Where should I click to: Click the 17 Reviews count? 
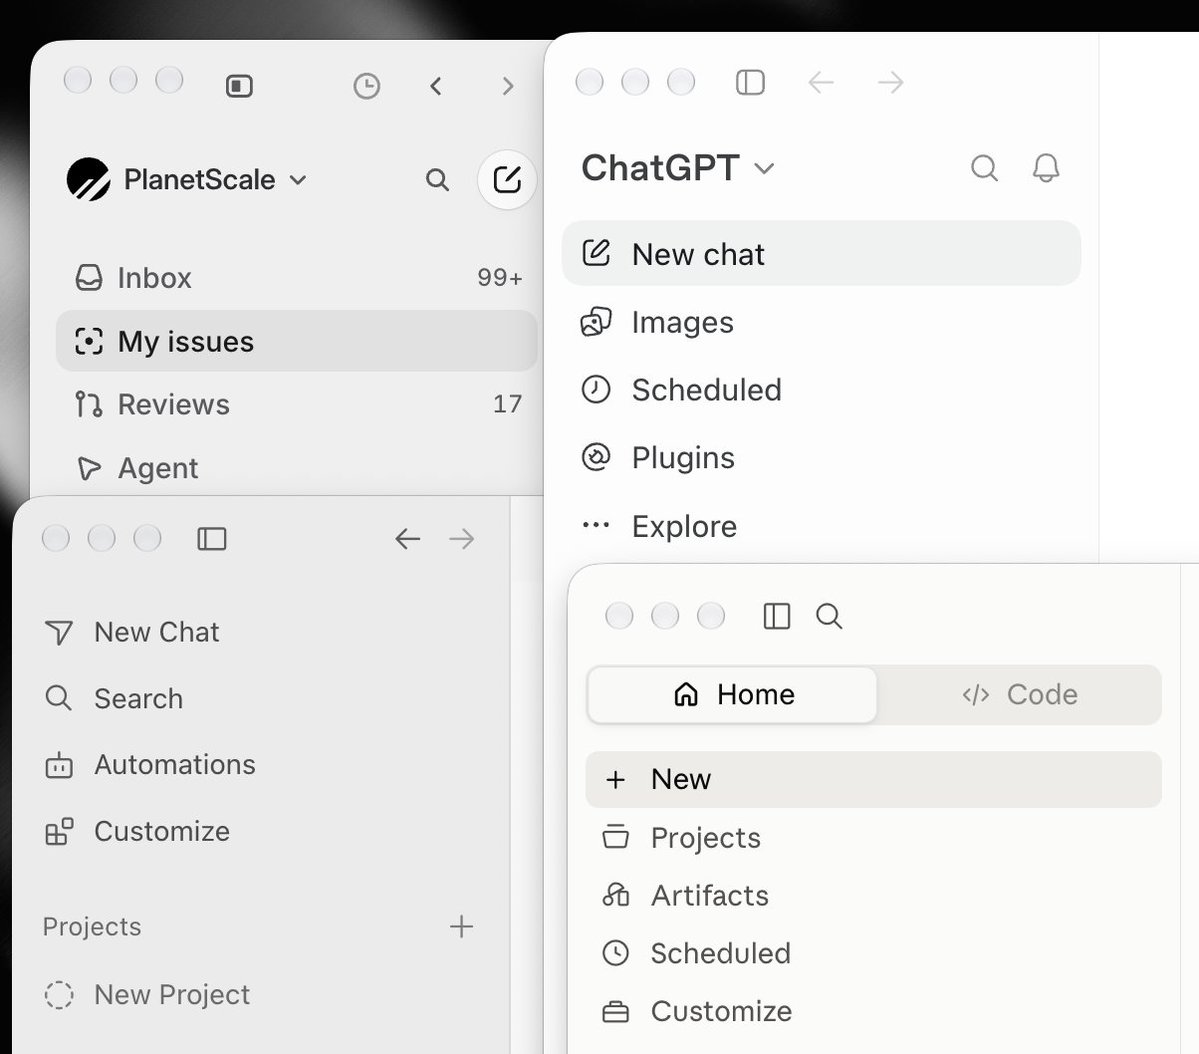507,404
